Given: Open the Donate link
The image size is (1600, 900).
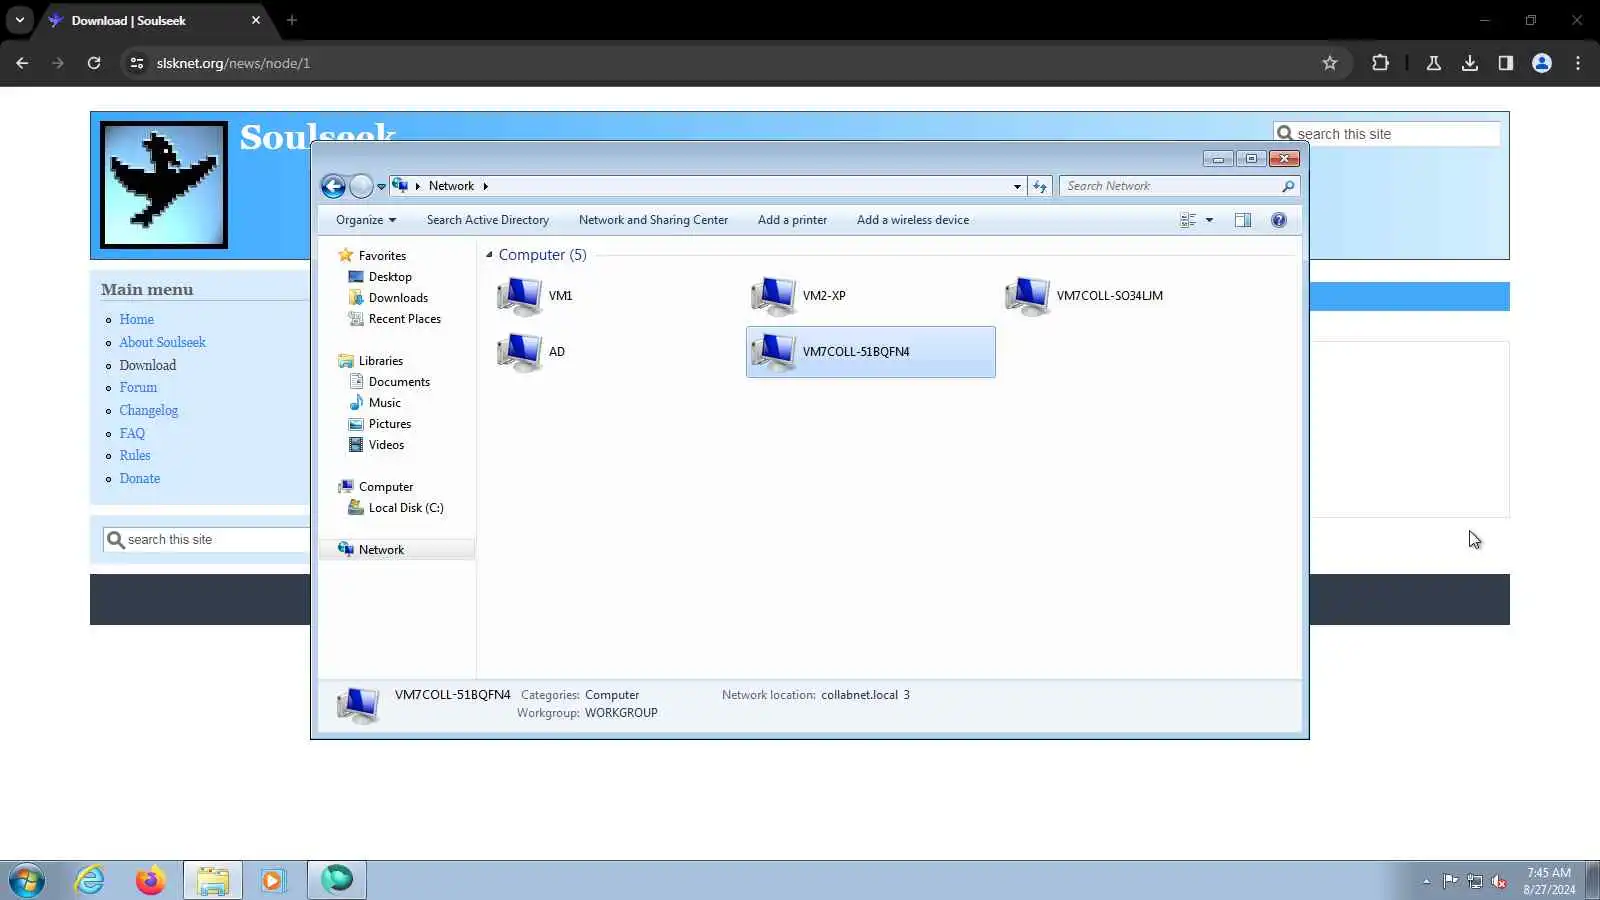Looking at the screenshot, I should pos(139,479).
